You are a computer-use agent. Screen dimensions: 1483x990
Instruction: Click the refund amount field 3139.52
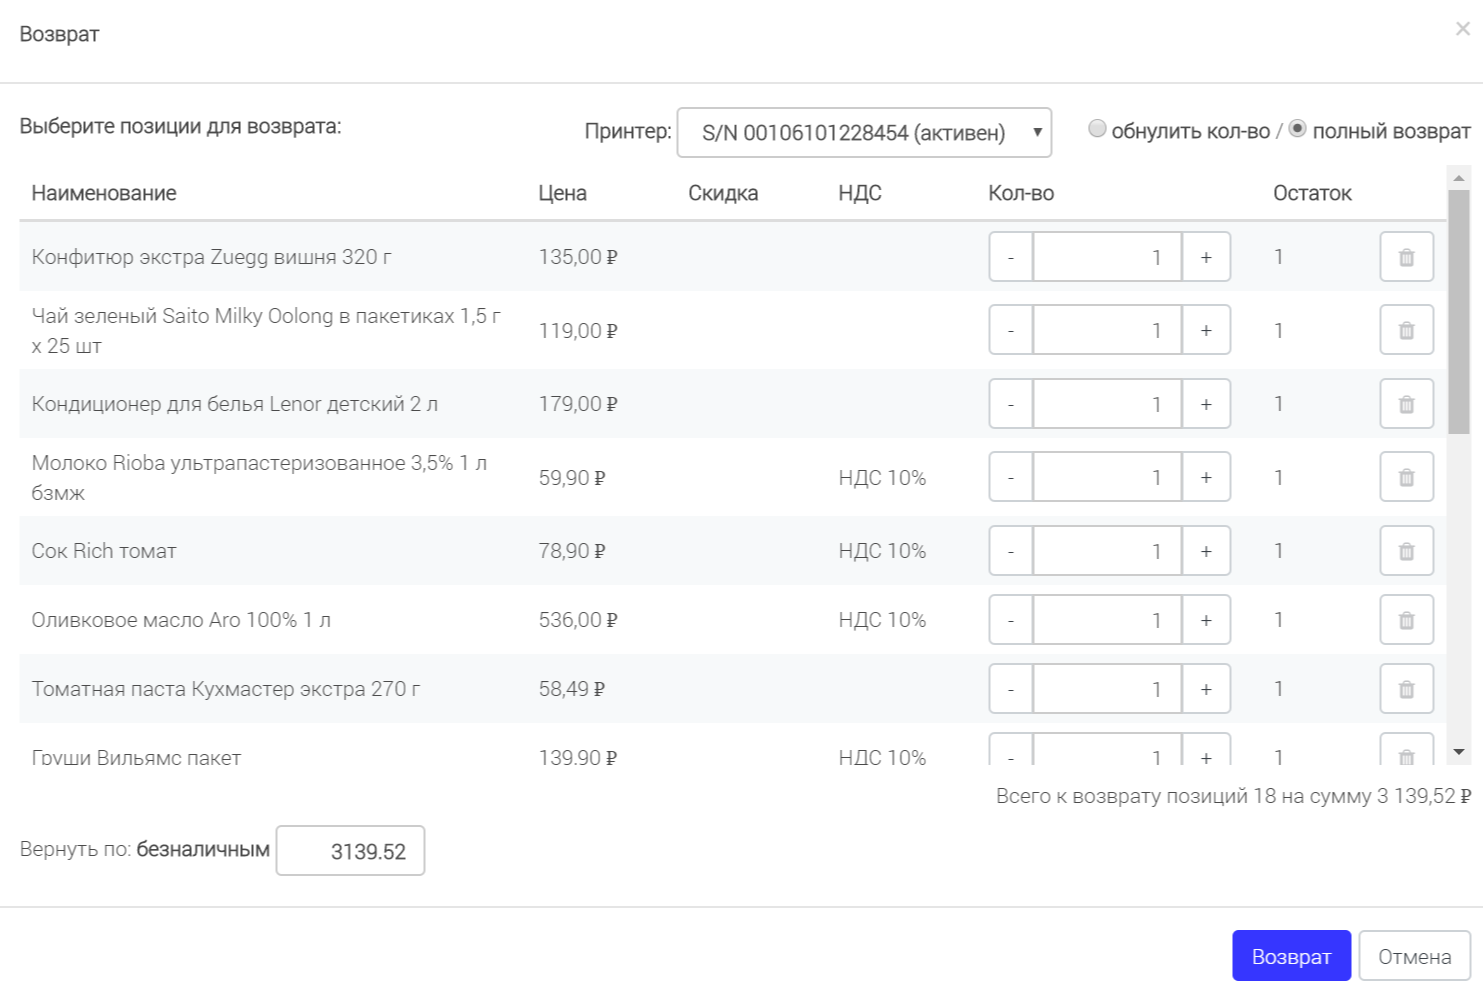click(350, 850)
